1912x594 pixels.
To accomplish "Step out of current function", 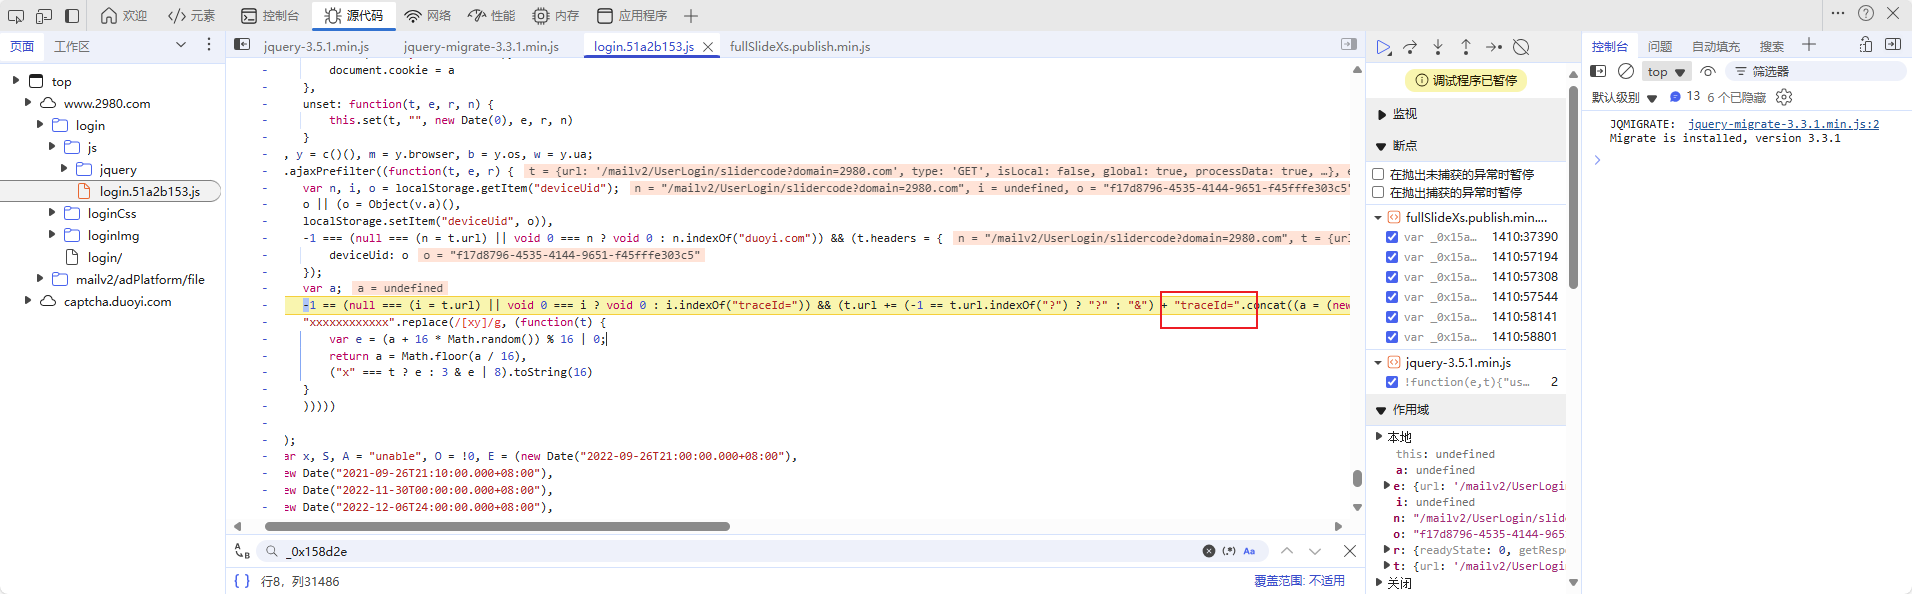I will point(1466,47).
